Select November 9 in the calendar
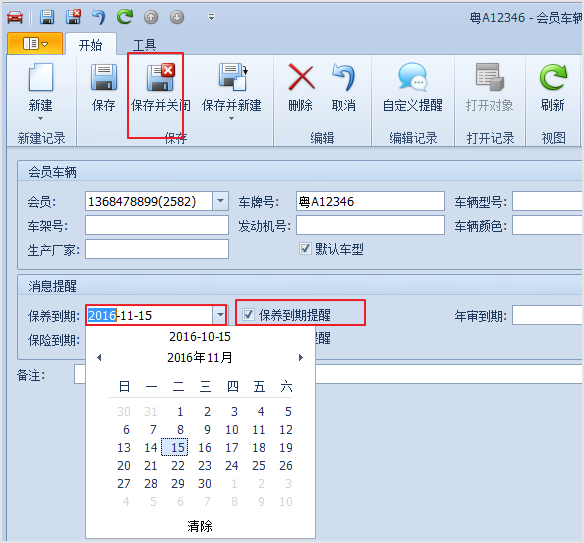The image size is (584, 543). [207, 429]
